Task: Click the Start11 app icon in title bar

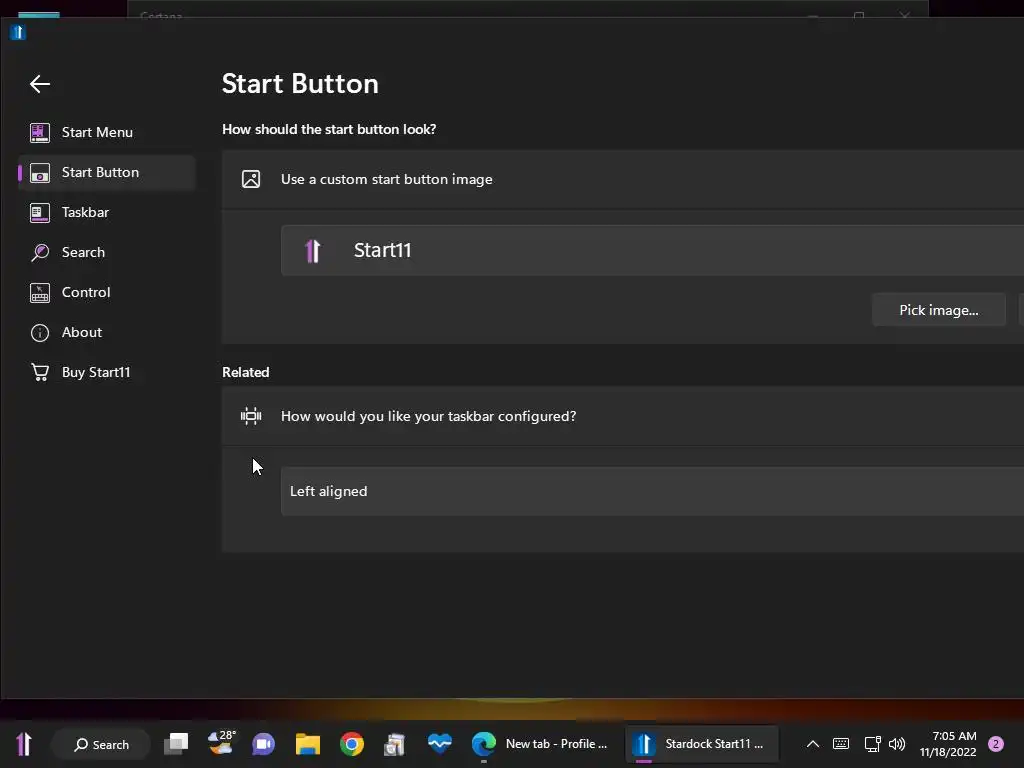Action: (x=18, y=32)
